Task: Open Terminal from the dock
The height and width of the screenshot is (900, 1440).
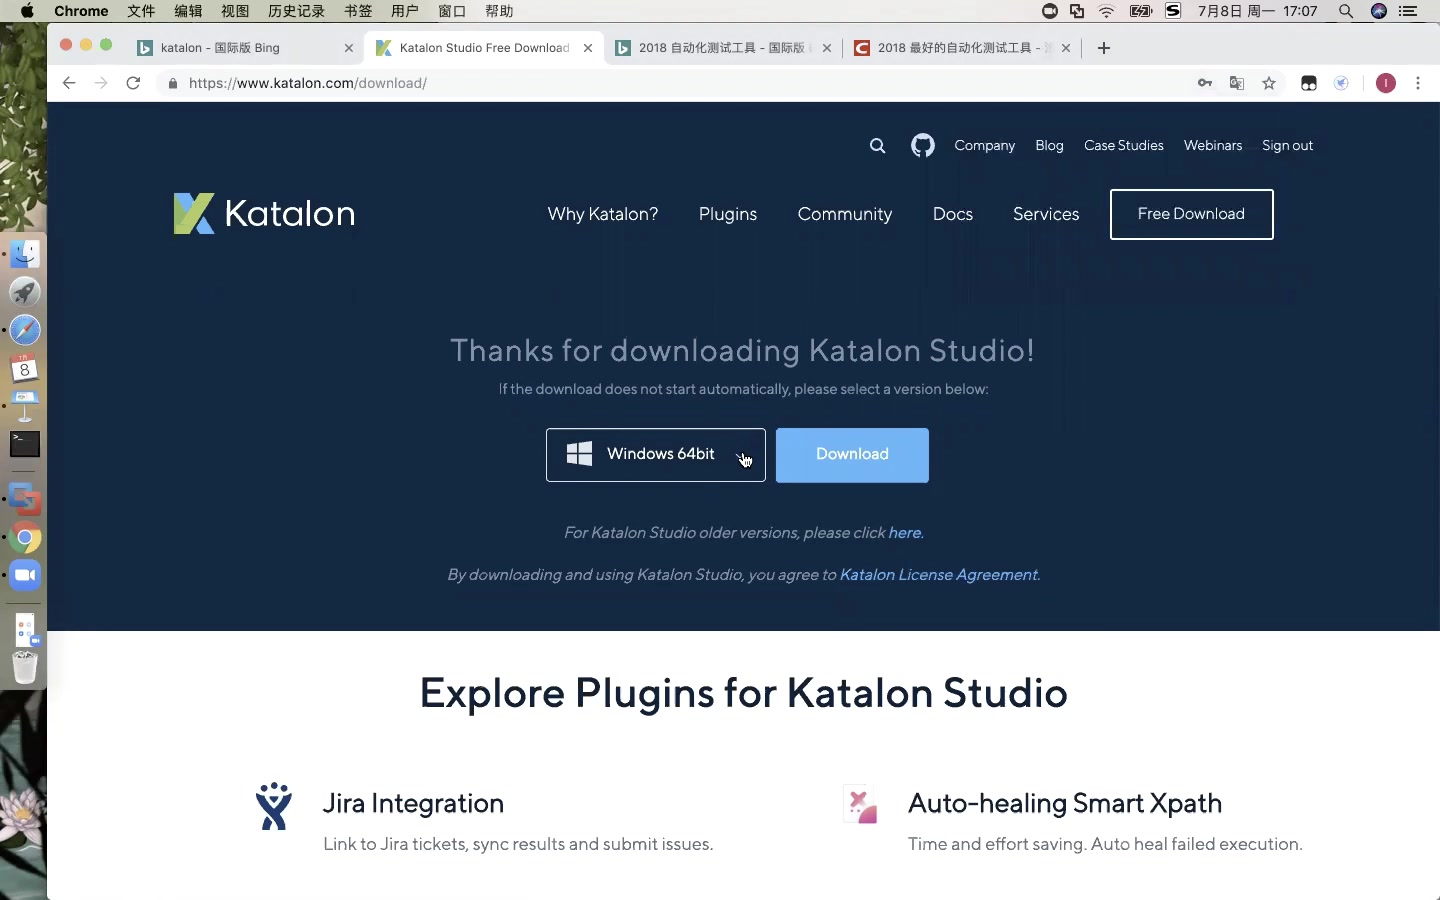Action: pyautogui.click(x=25, y=444)
